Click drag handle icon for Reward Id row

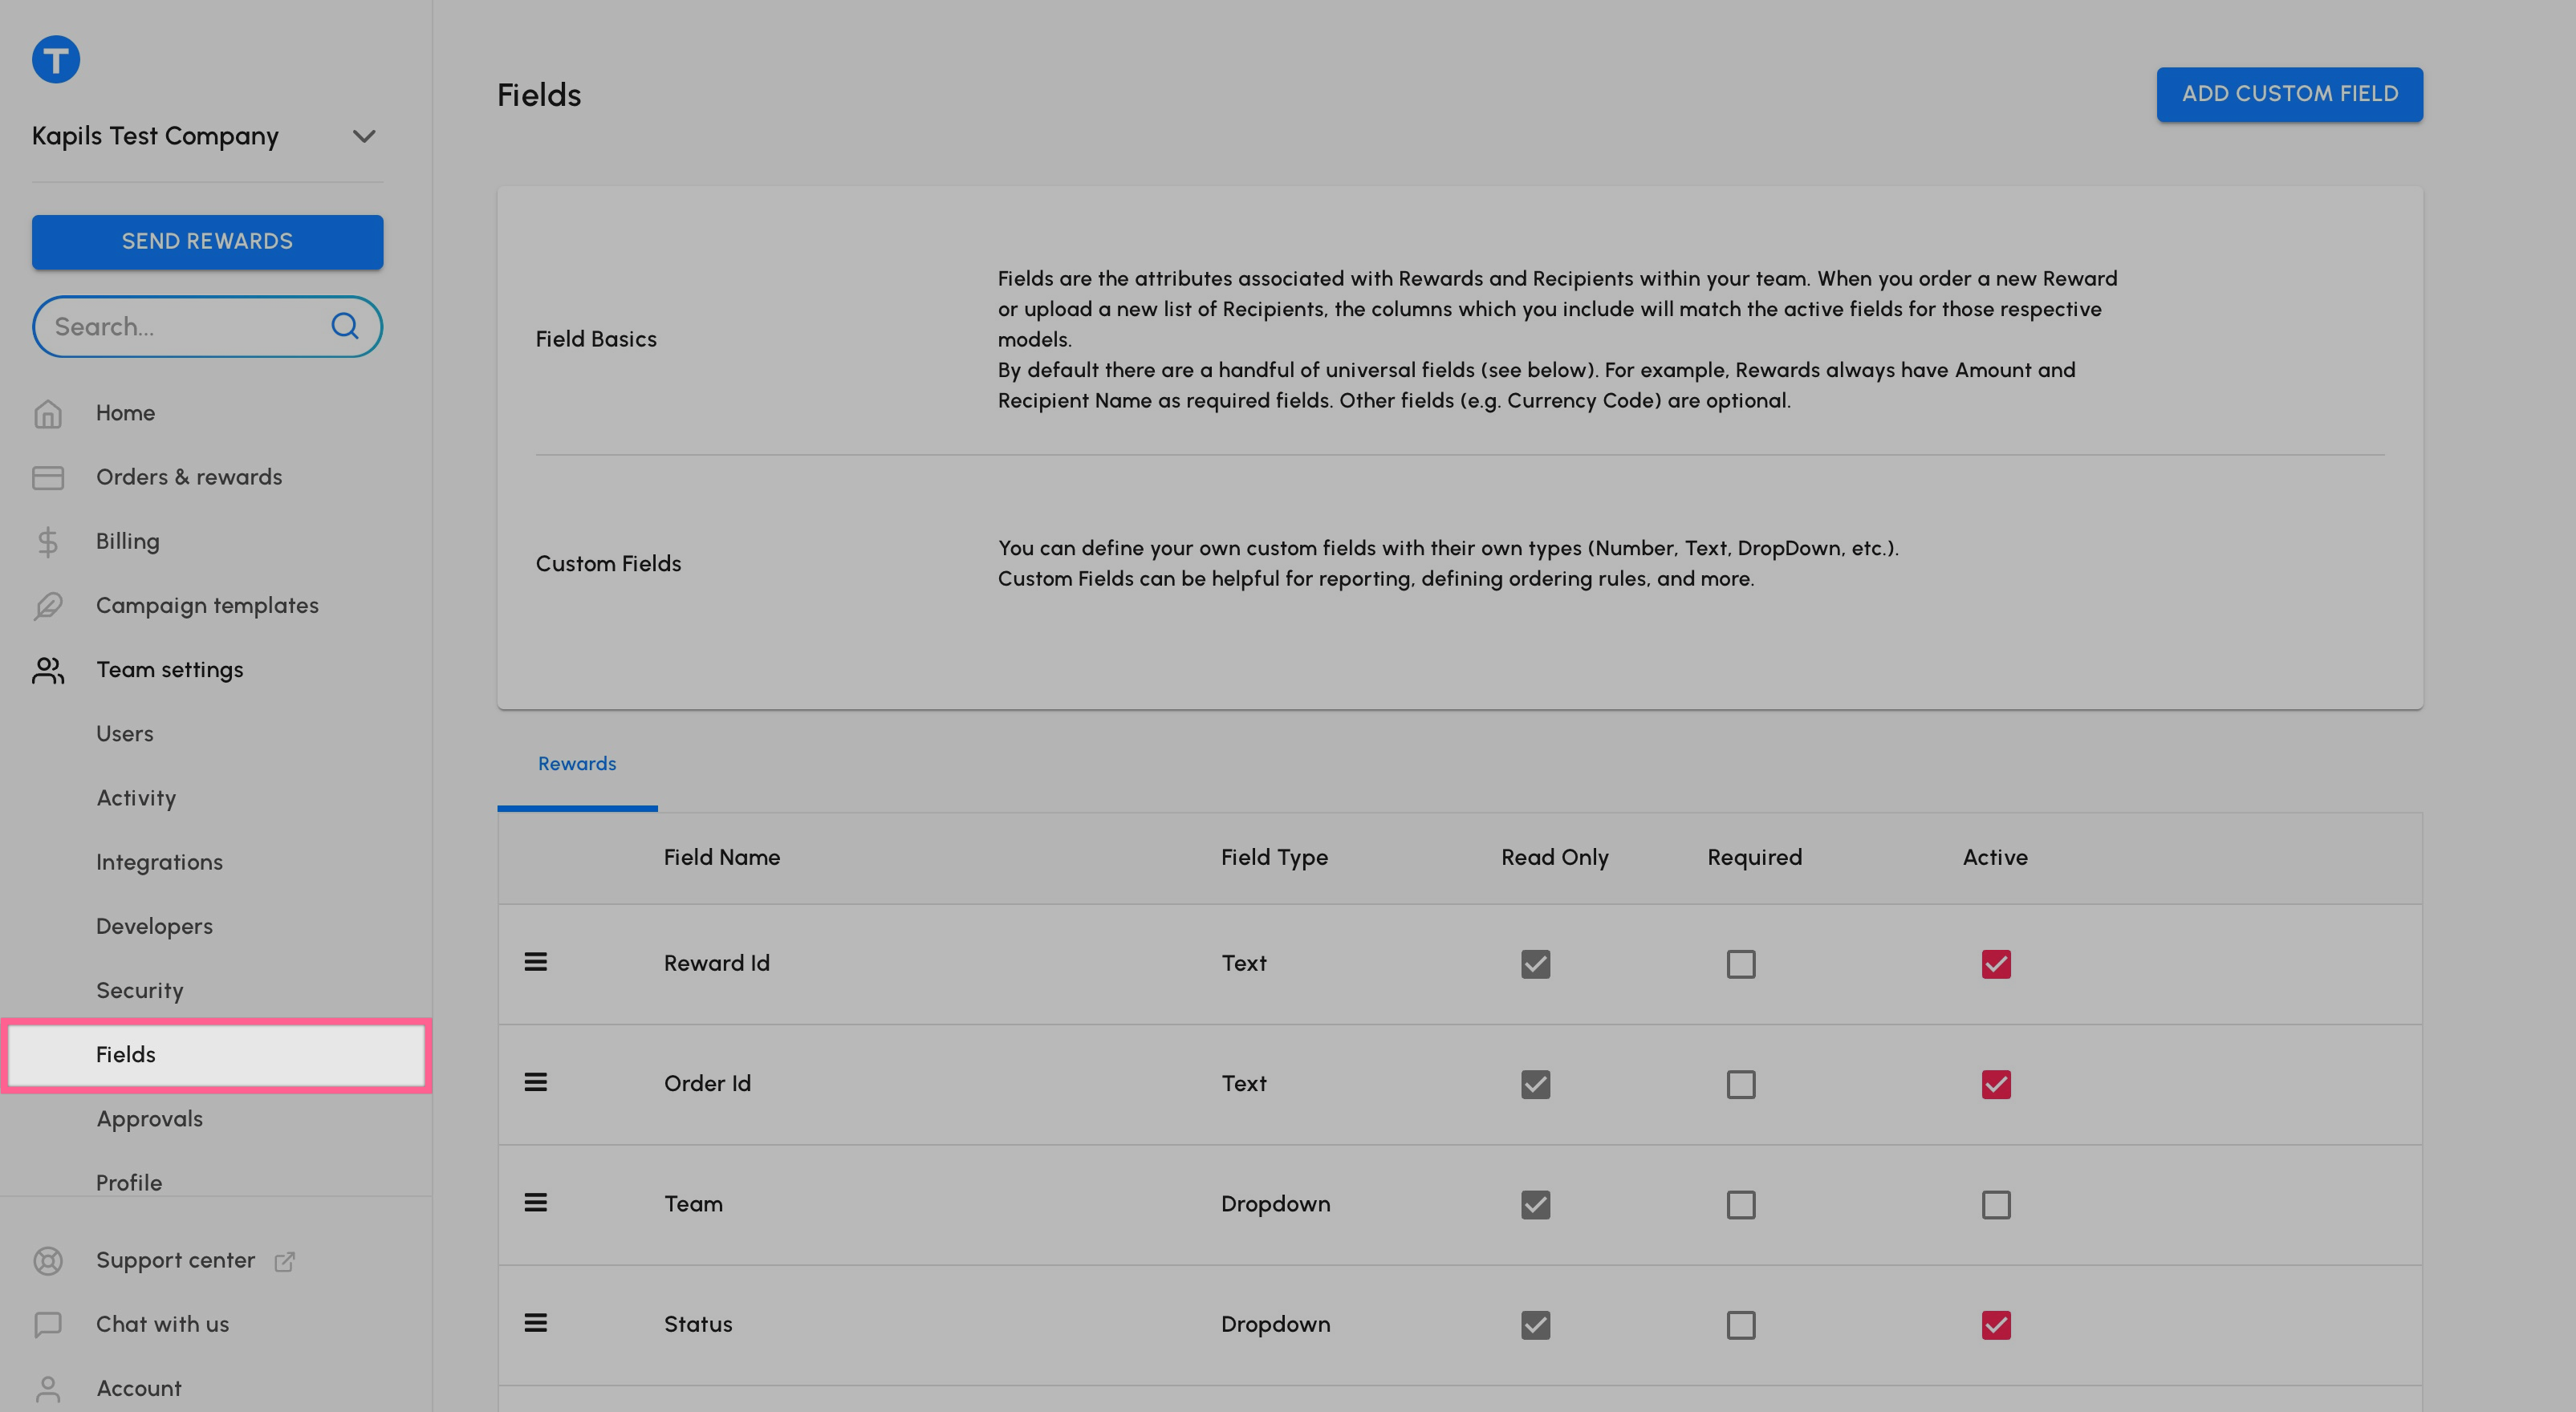pyautogui.click(x=536, y=962)
